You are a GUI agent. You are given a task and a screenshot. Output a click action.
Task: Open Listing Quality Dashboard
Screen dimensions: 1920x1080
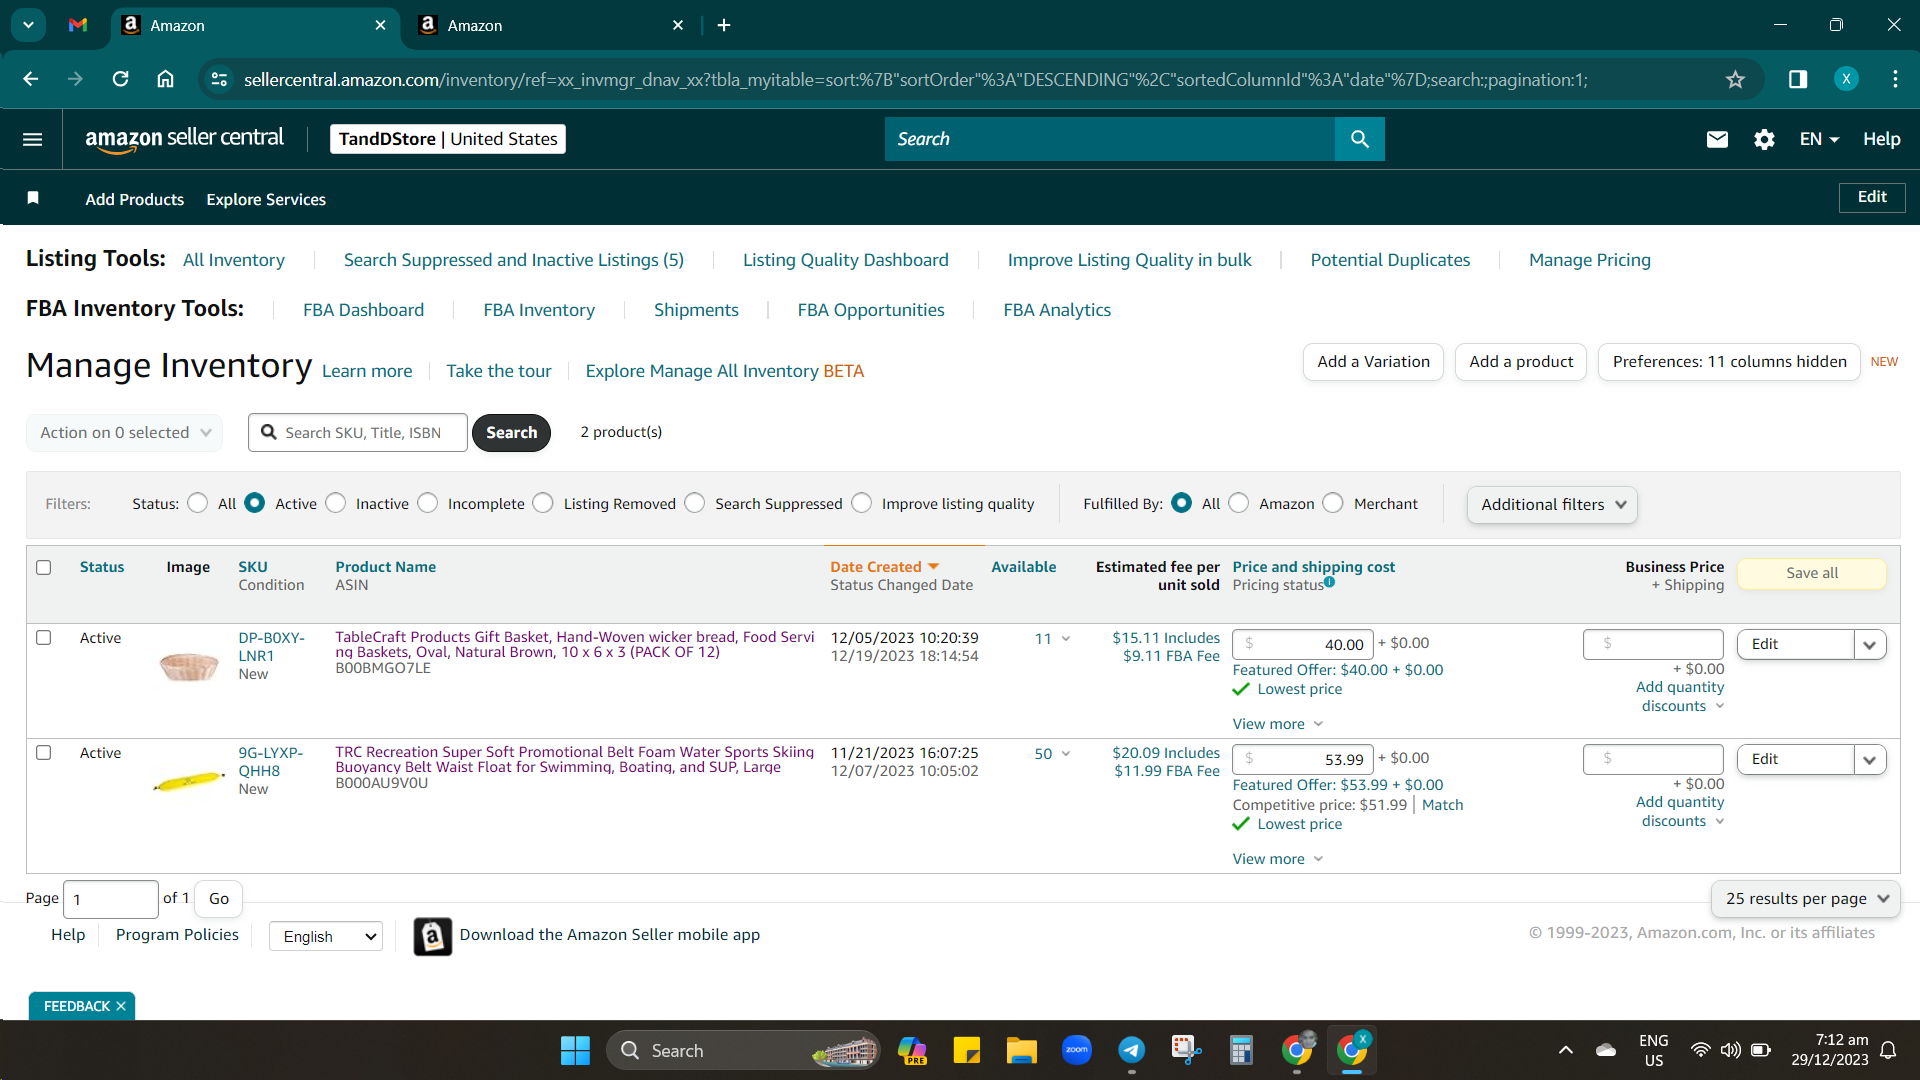tap(845, 260)
